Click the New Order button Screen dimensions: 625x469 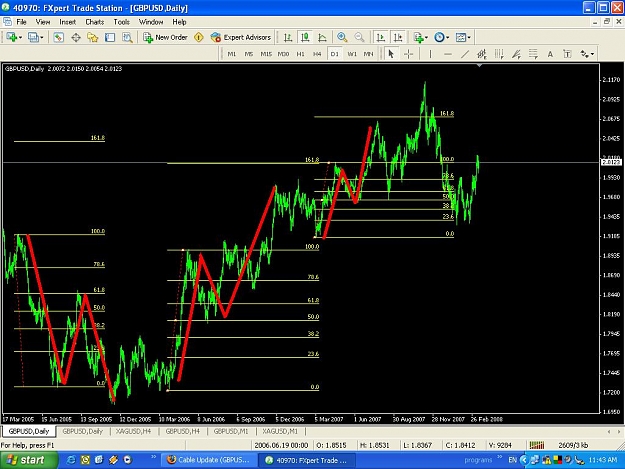(165, 37)
